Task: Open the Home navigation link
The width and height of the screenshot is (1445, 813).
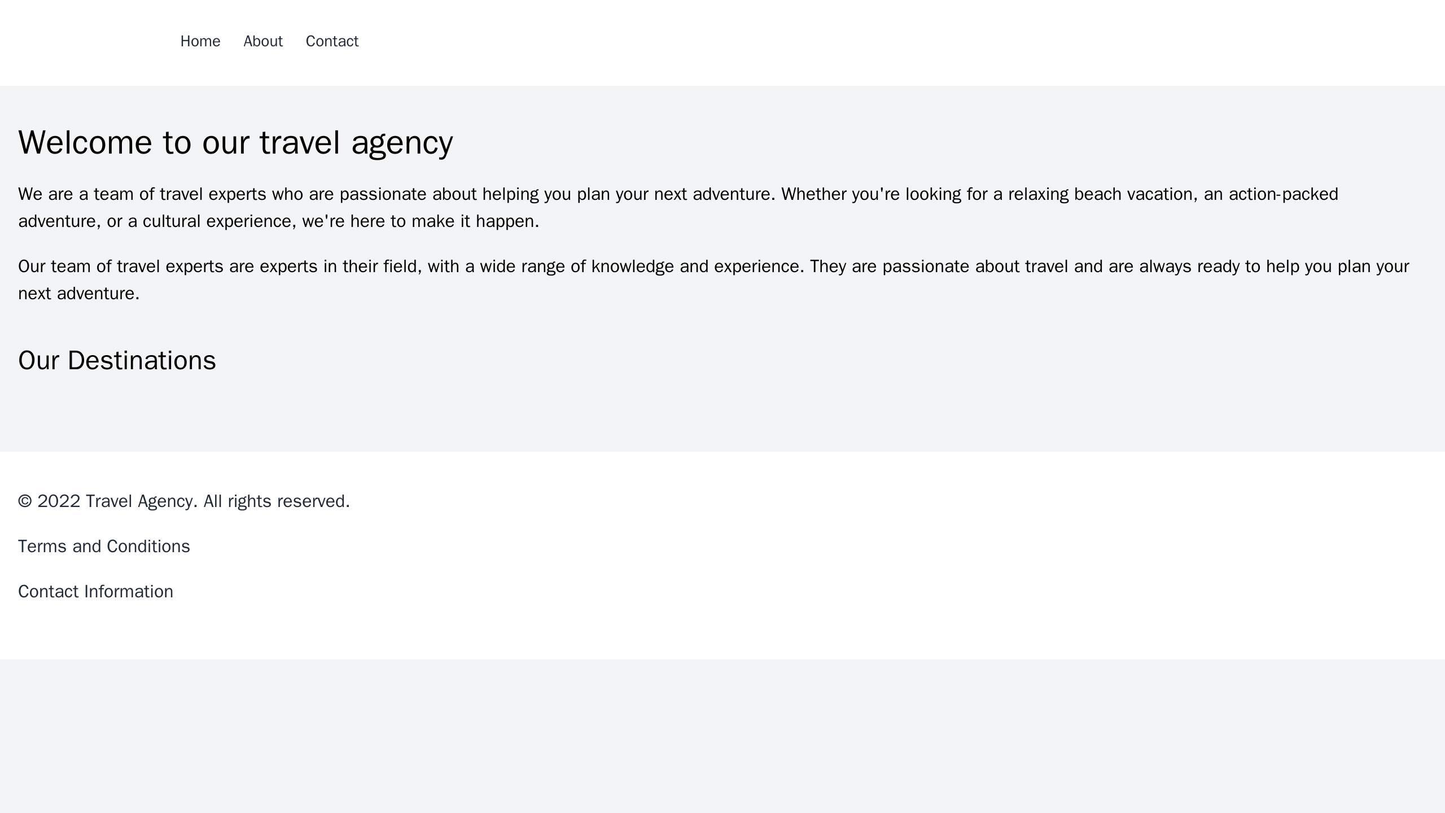Action: pos(200,41)
